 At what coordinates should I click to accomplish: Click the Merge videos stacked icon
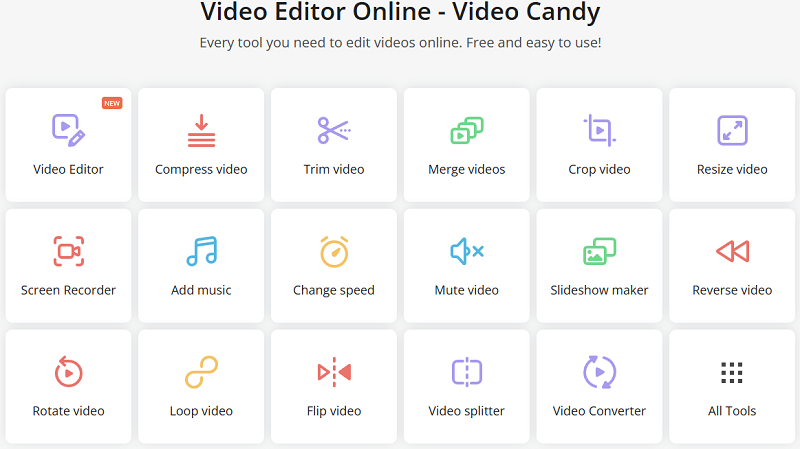point(467,130)
